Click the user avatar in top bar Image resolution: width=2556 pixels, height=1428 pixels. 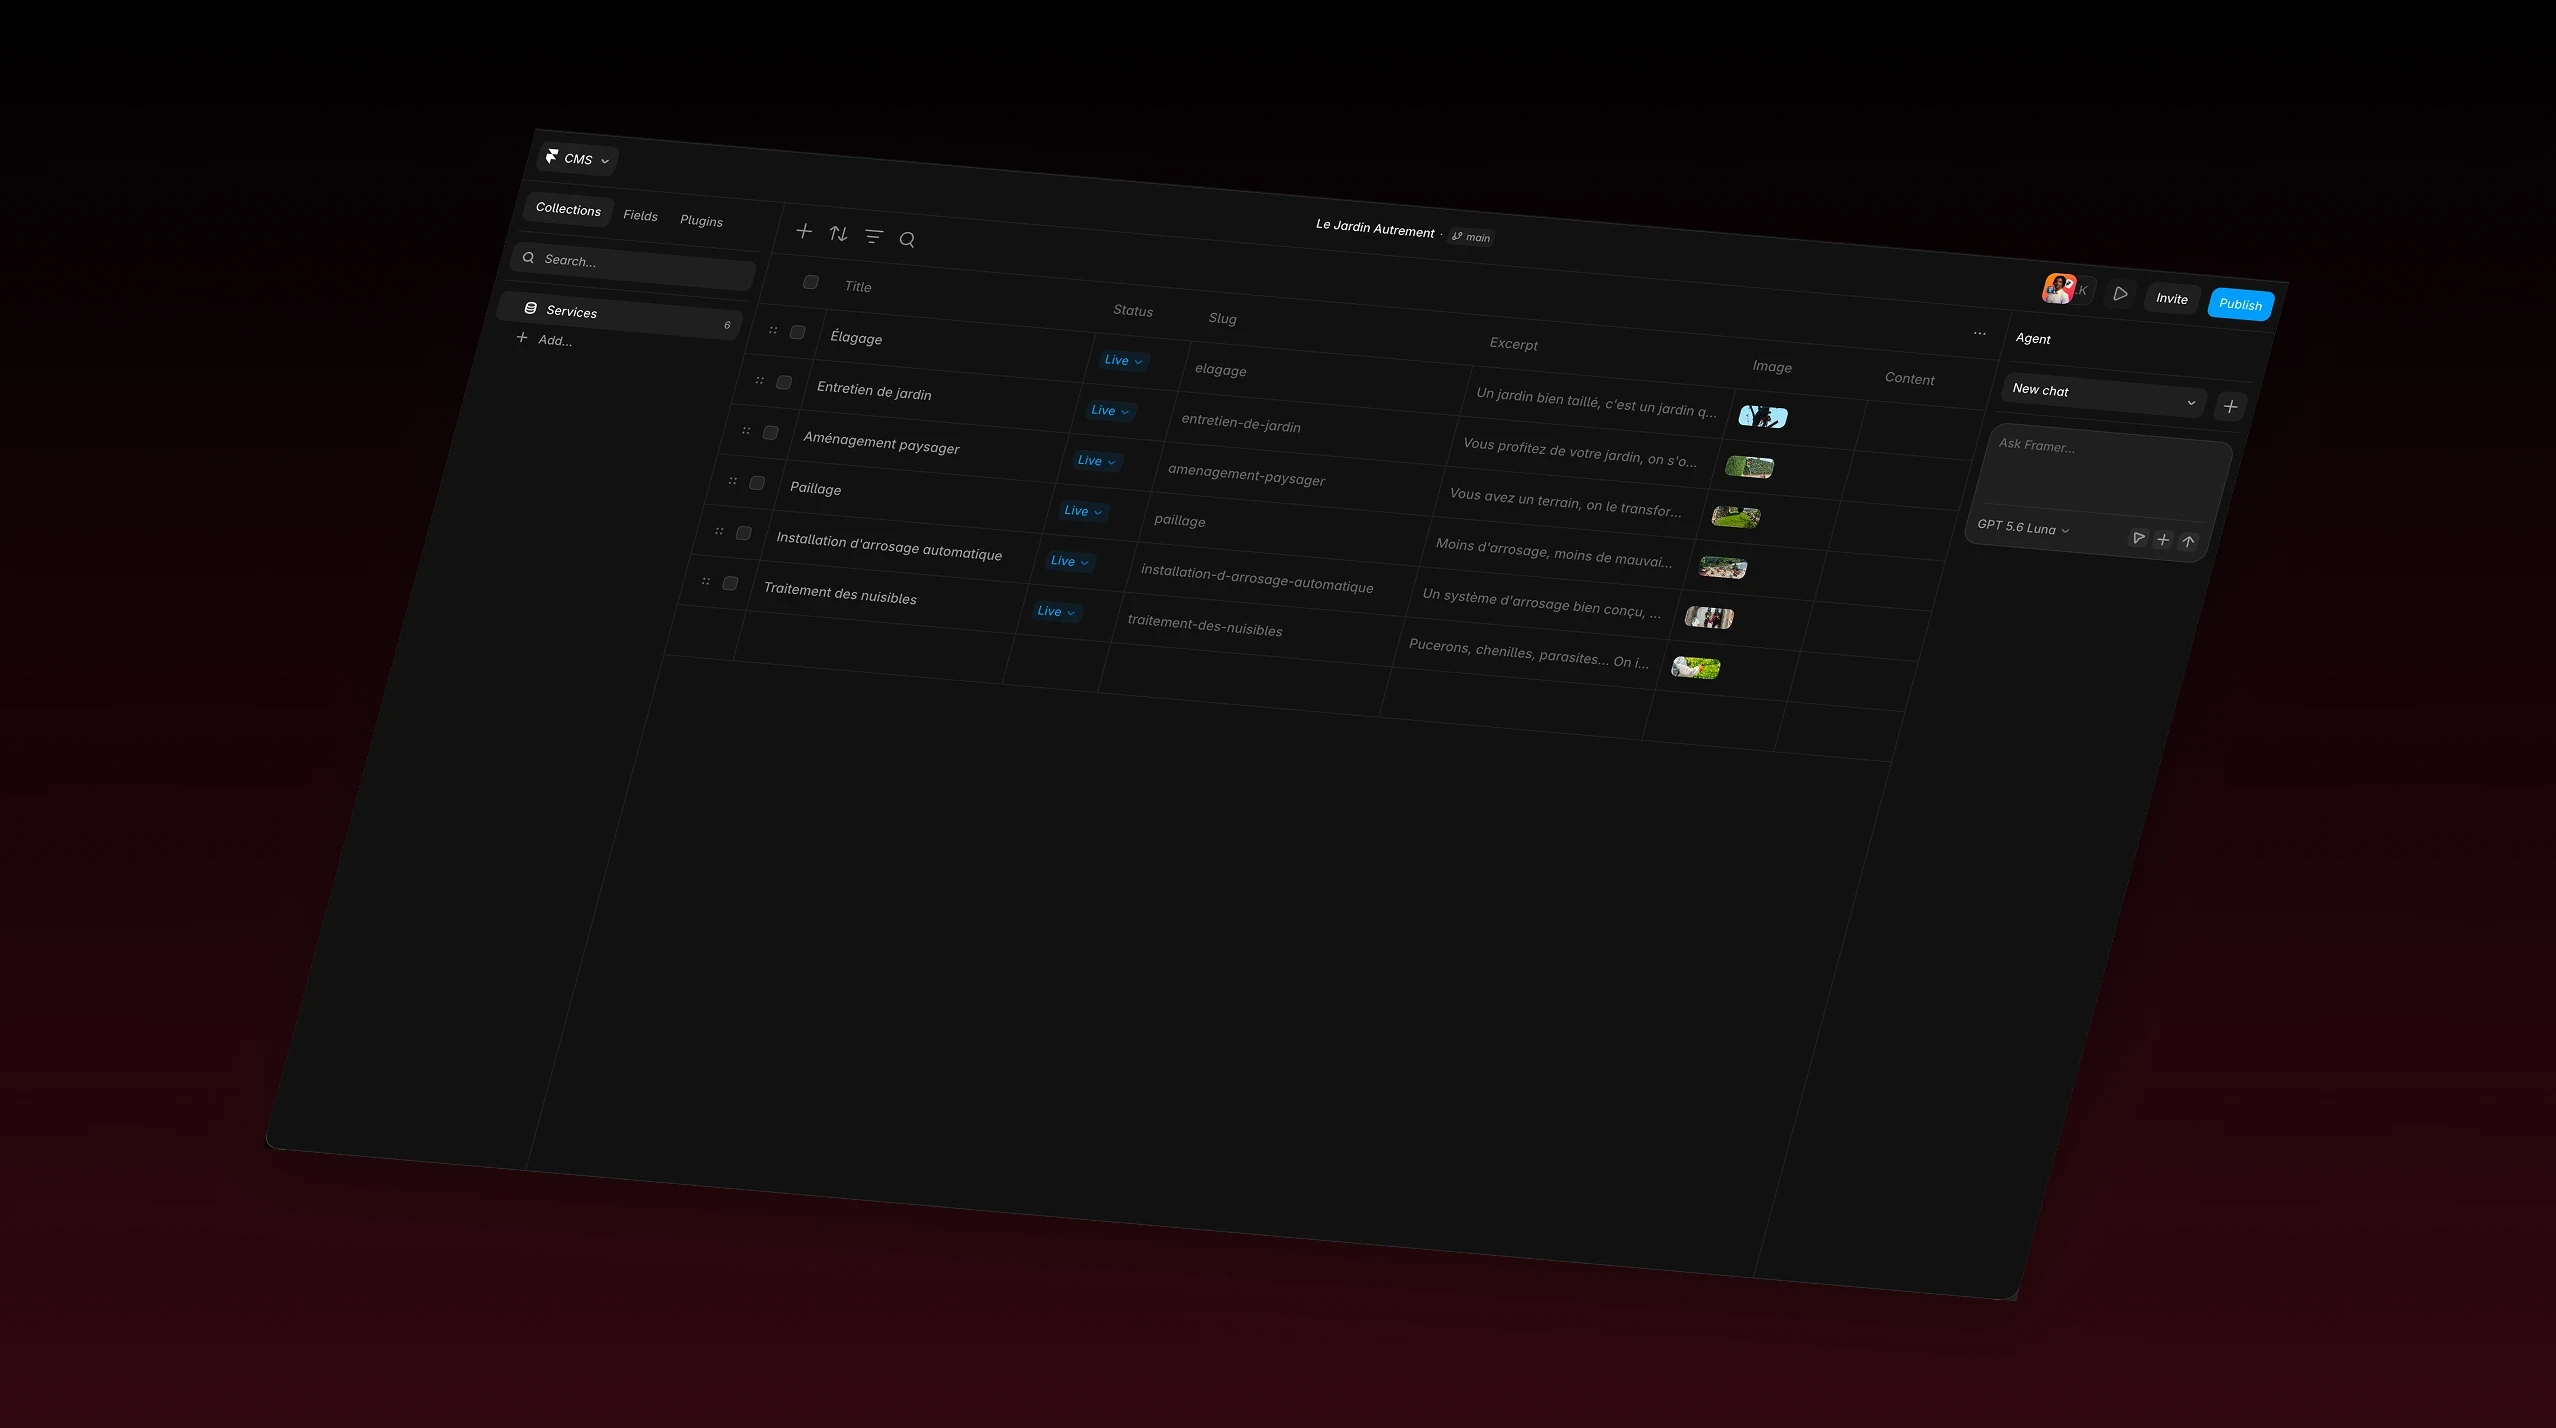pos(2059,289)
